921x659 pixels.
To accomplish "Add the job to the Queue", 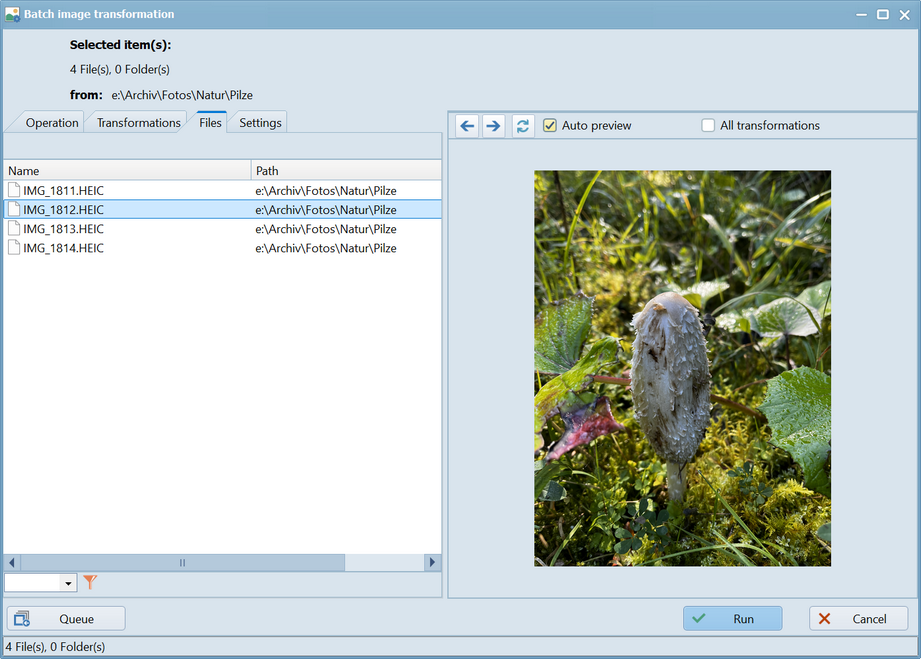I will (x=66, y=618).
